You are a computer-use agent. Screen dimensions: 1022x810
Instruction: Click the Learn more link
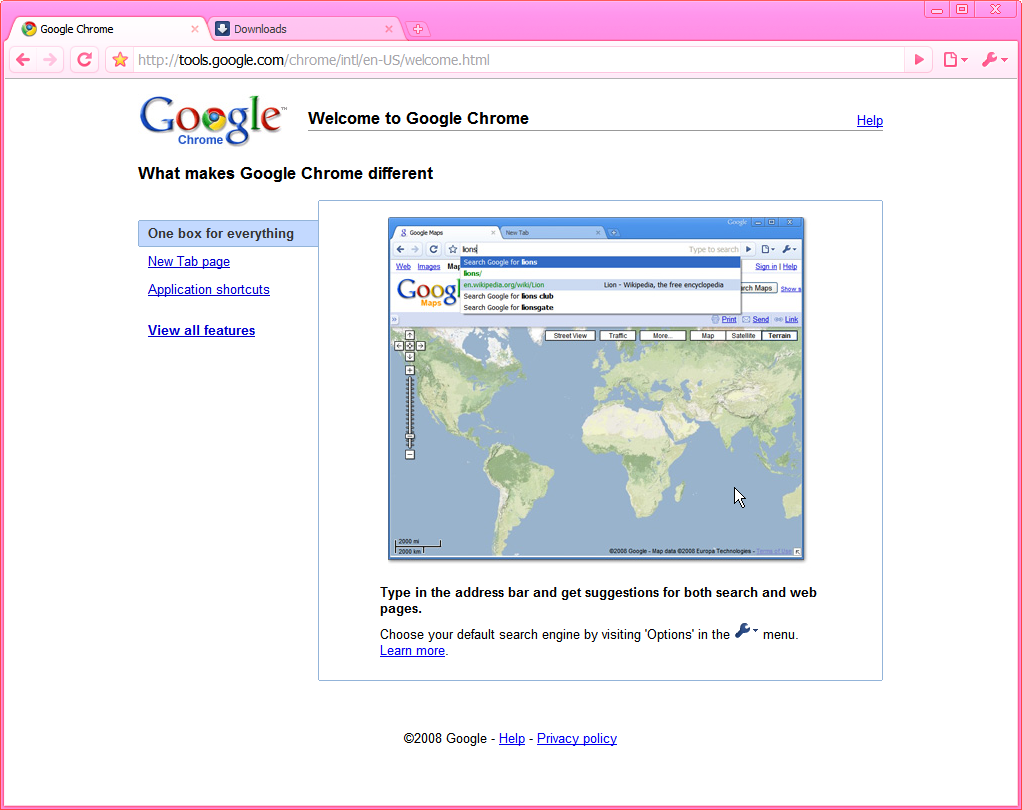pos(413,650)
